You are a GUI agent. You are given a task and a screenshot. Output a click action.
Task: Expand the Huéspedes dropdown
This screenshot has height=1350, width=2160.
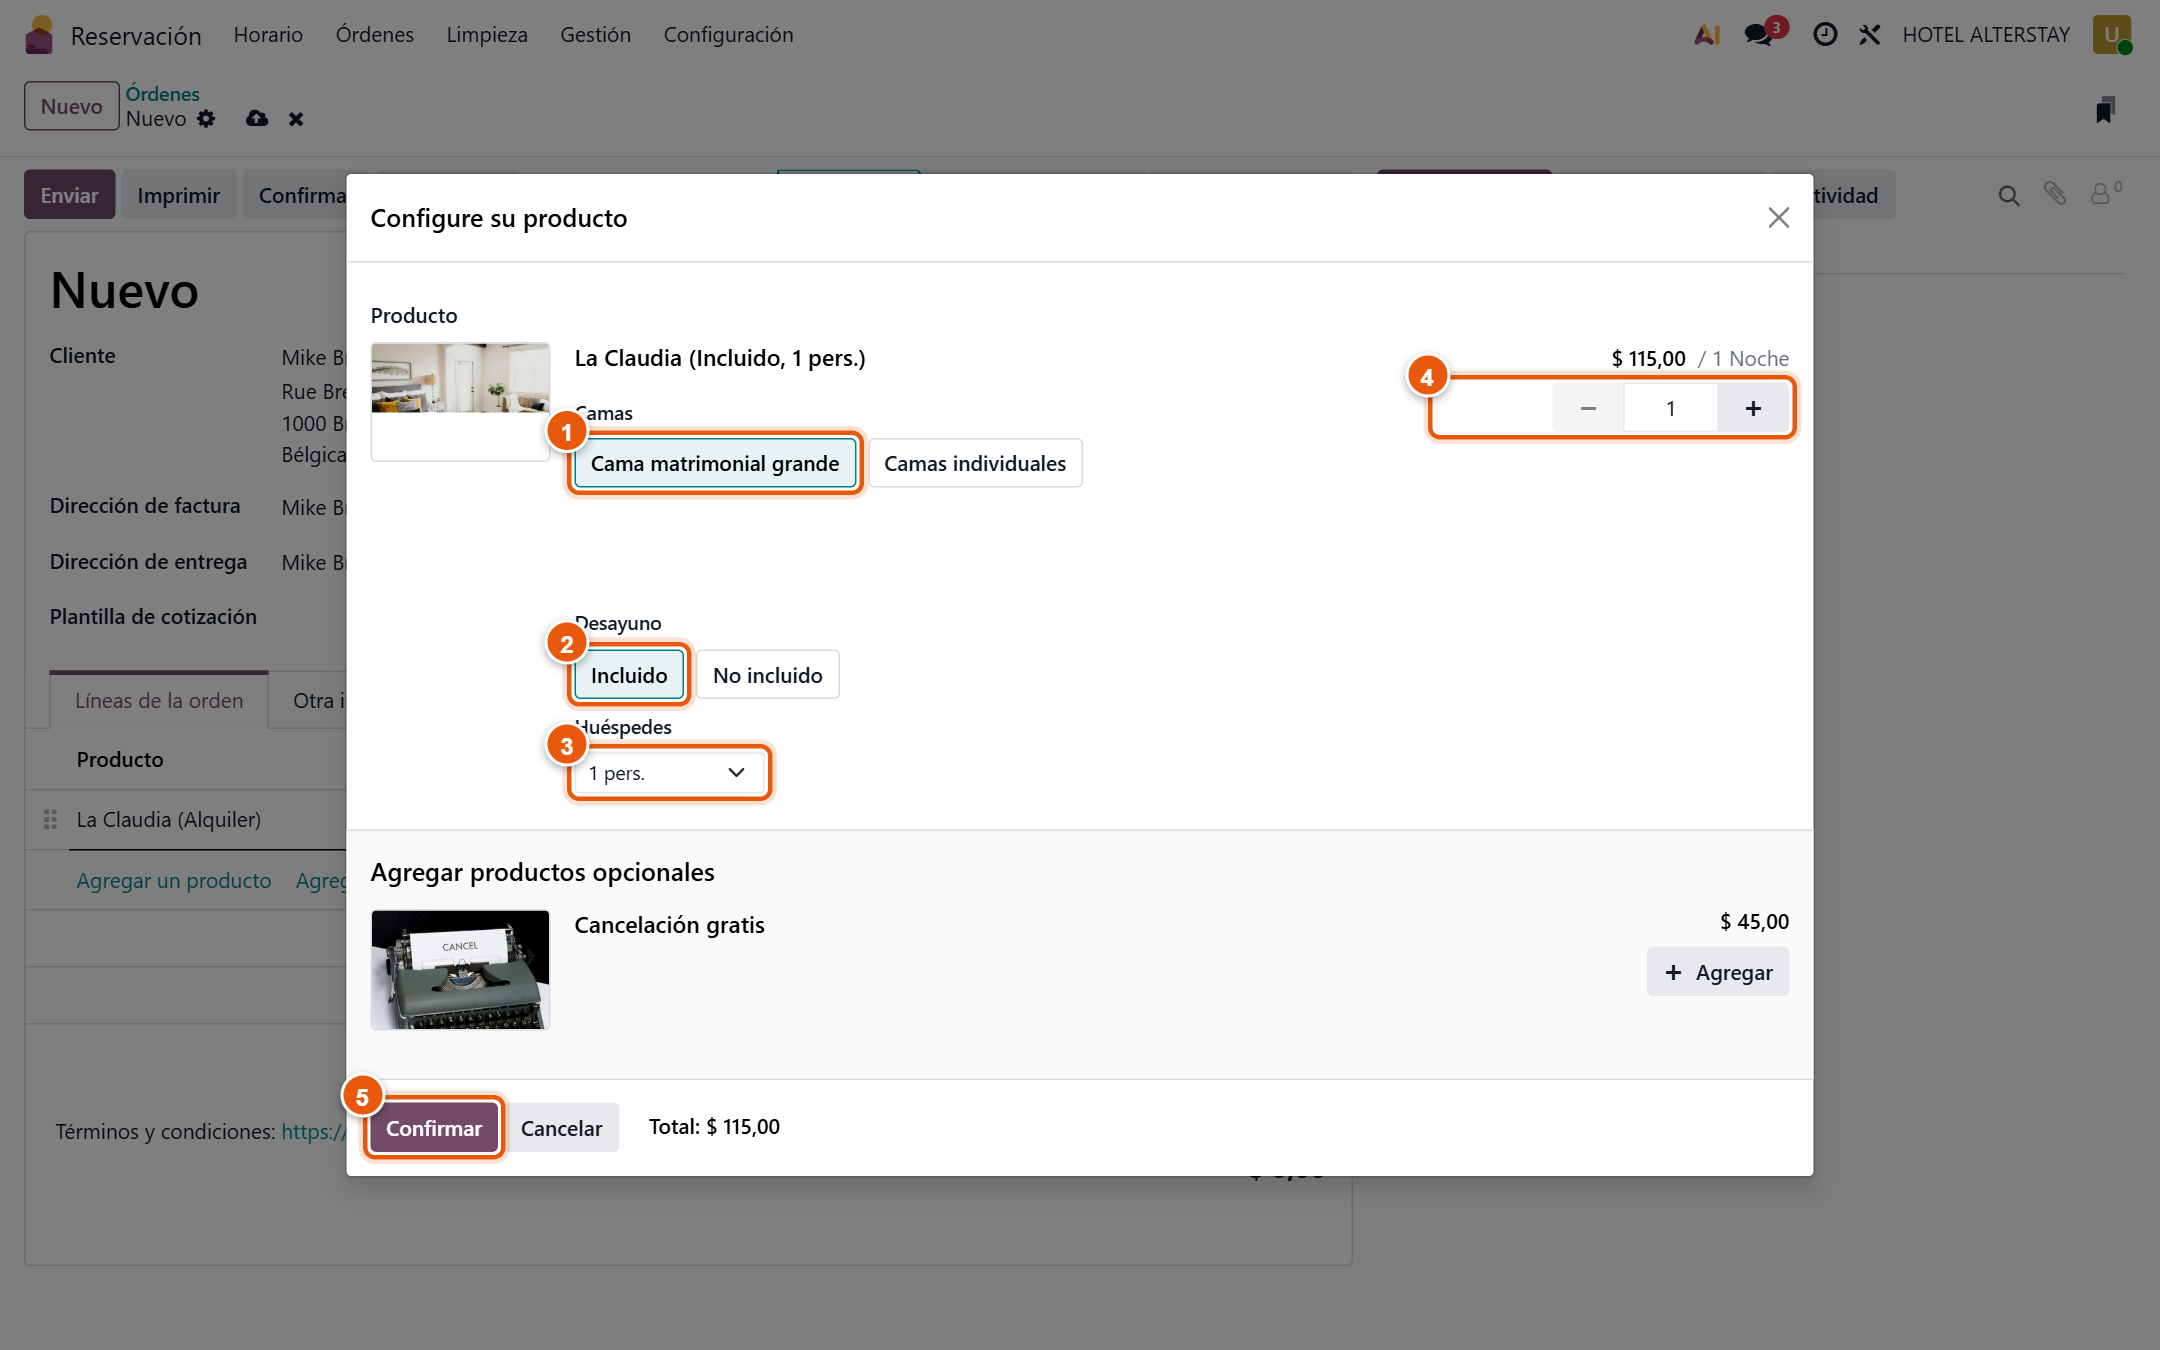[x=669, y=773]
